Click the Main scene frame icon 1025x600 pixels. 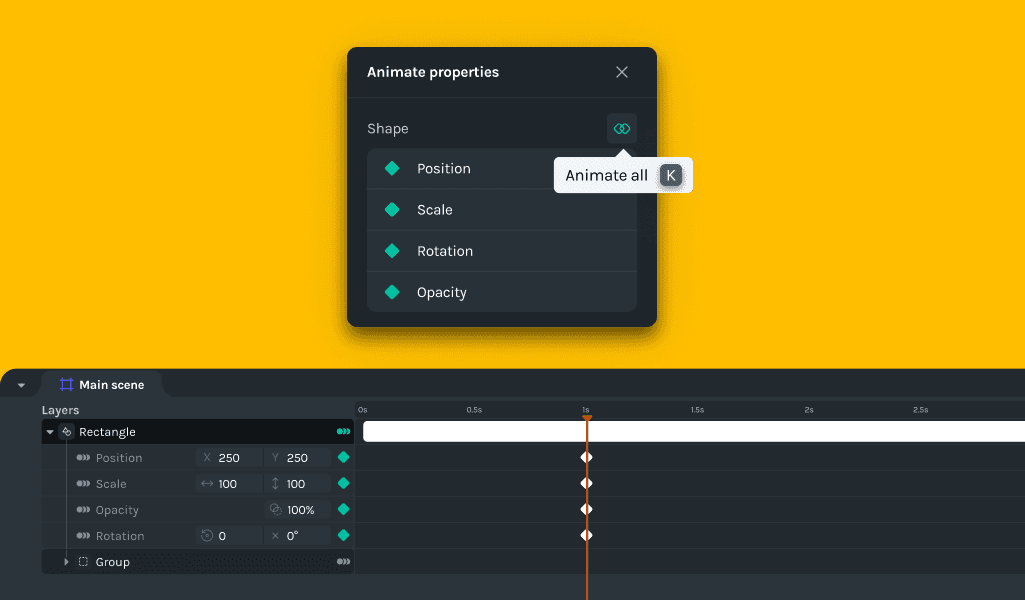65,383
